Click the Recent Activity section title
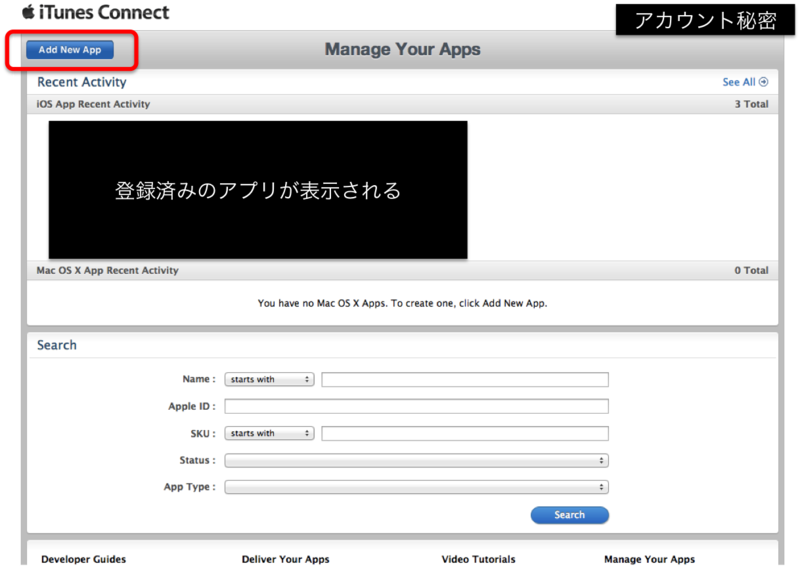The width and height of the screenshot is (800, 566). point(82,82)
